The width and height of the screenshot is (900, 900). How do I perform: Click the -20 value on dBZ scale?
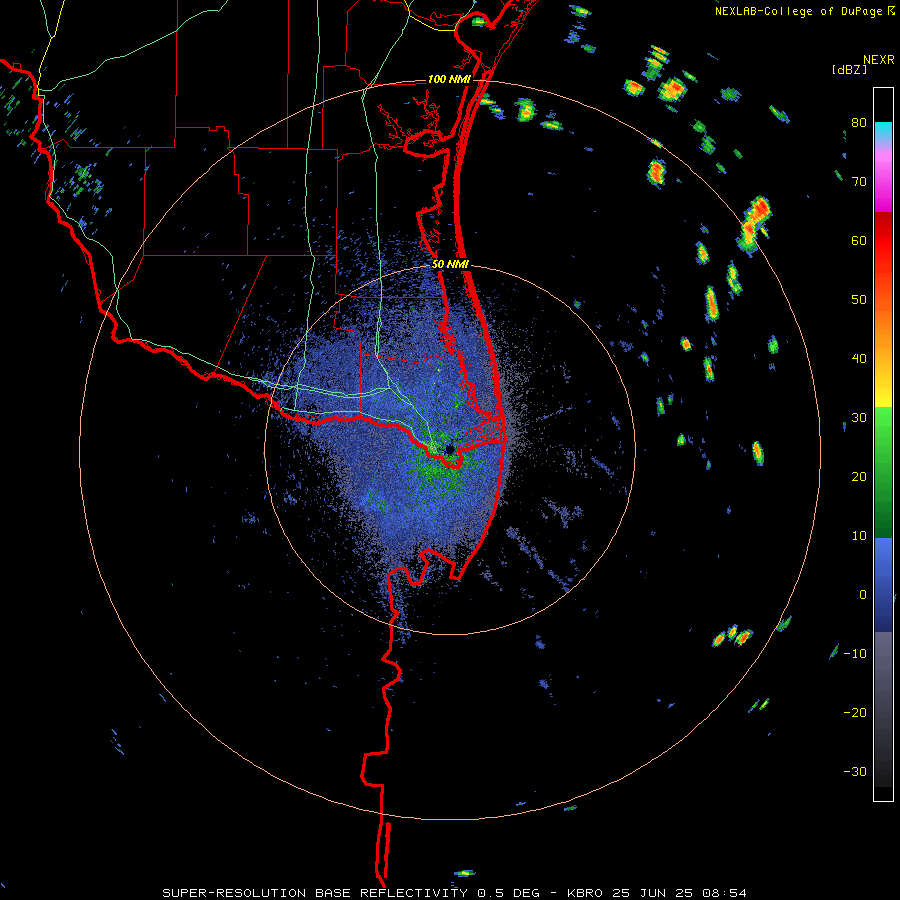(855, 712)
